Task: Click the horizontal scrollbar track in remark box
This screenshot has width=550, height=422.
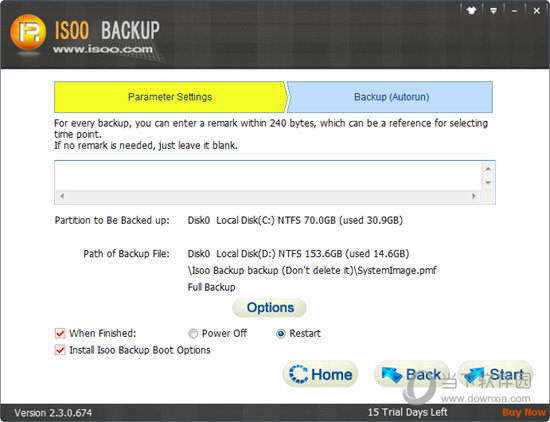Action: [x=268, y=196]
